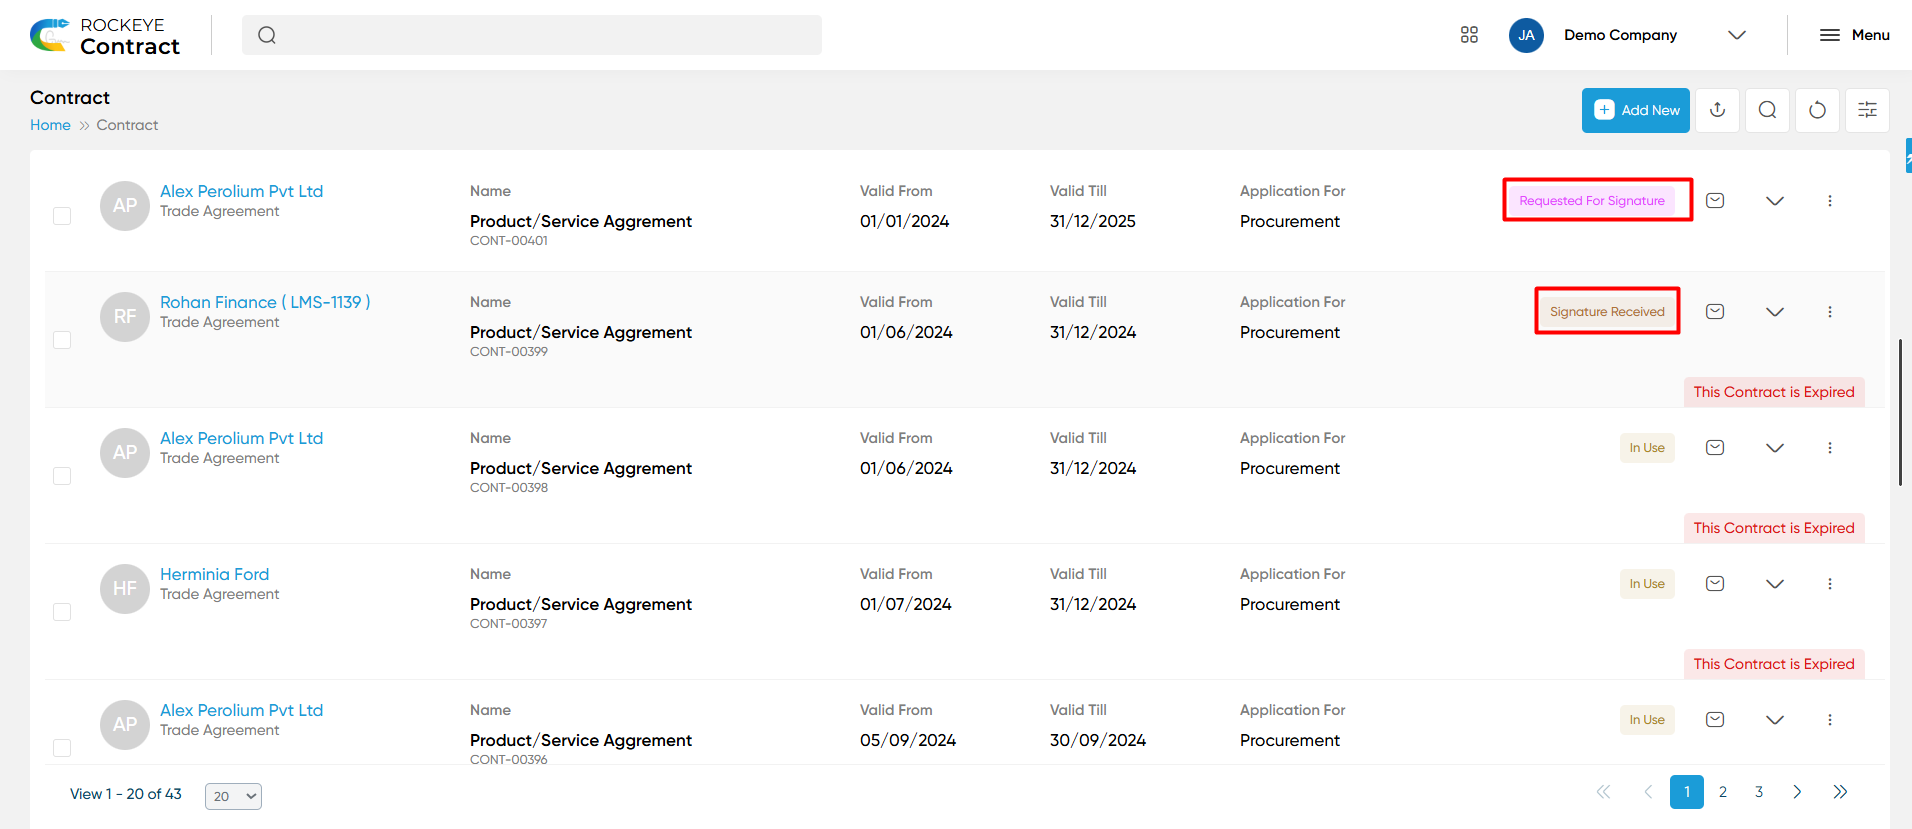
Task: Expand the CONT-00398 row with chevron
Action: tap(1775, 448)
